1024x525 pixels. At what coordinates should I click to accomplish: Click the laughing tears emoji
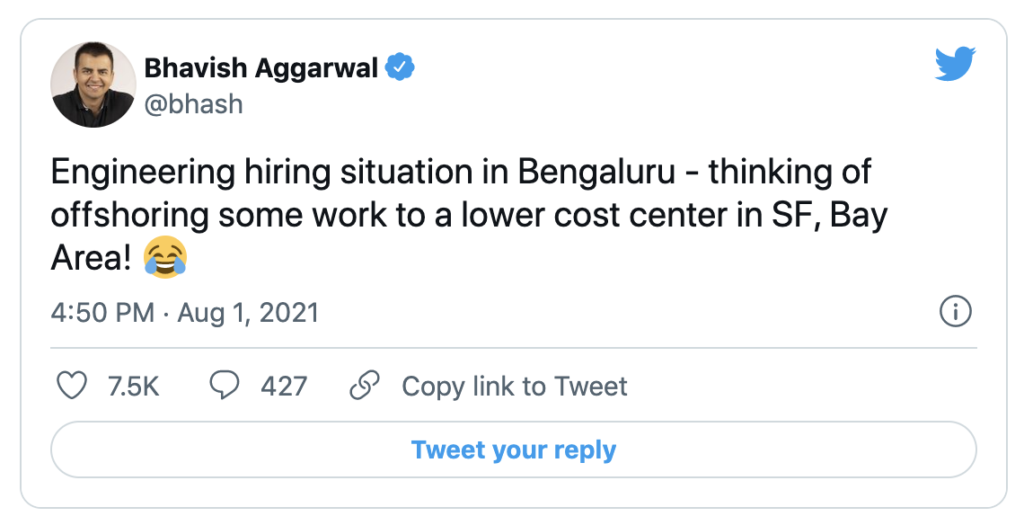pos(165,259)
